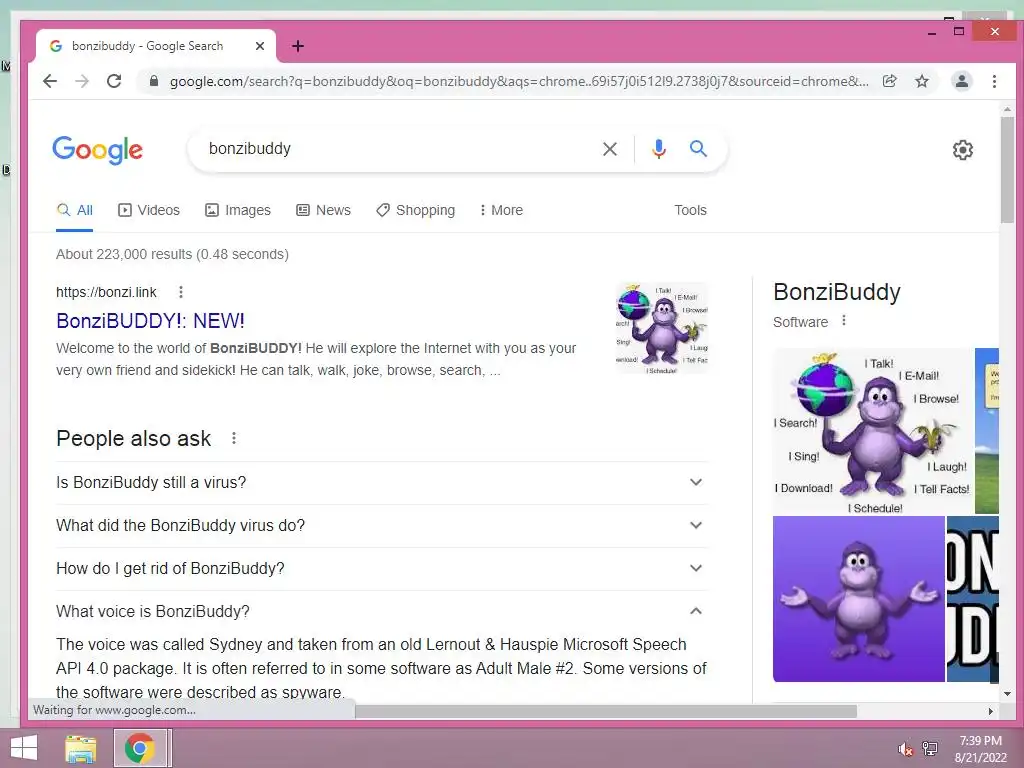Open options dots next to bonzi.link
1024x768 pixels.
(x=181, y=292)
